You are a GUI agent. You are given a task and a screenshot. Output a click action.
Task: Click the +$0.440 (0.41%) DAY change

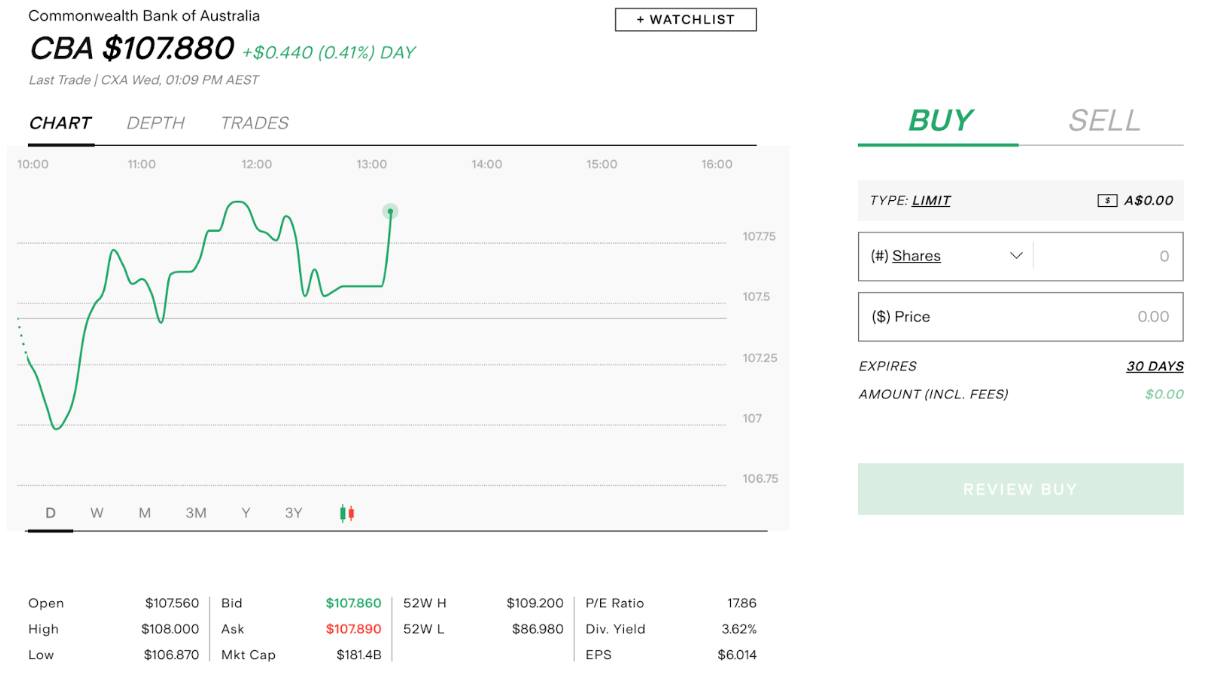(328, 52)
